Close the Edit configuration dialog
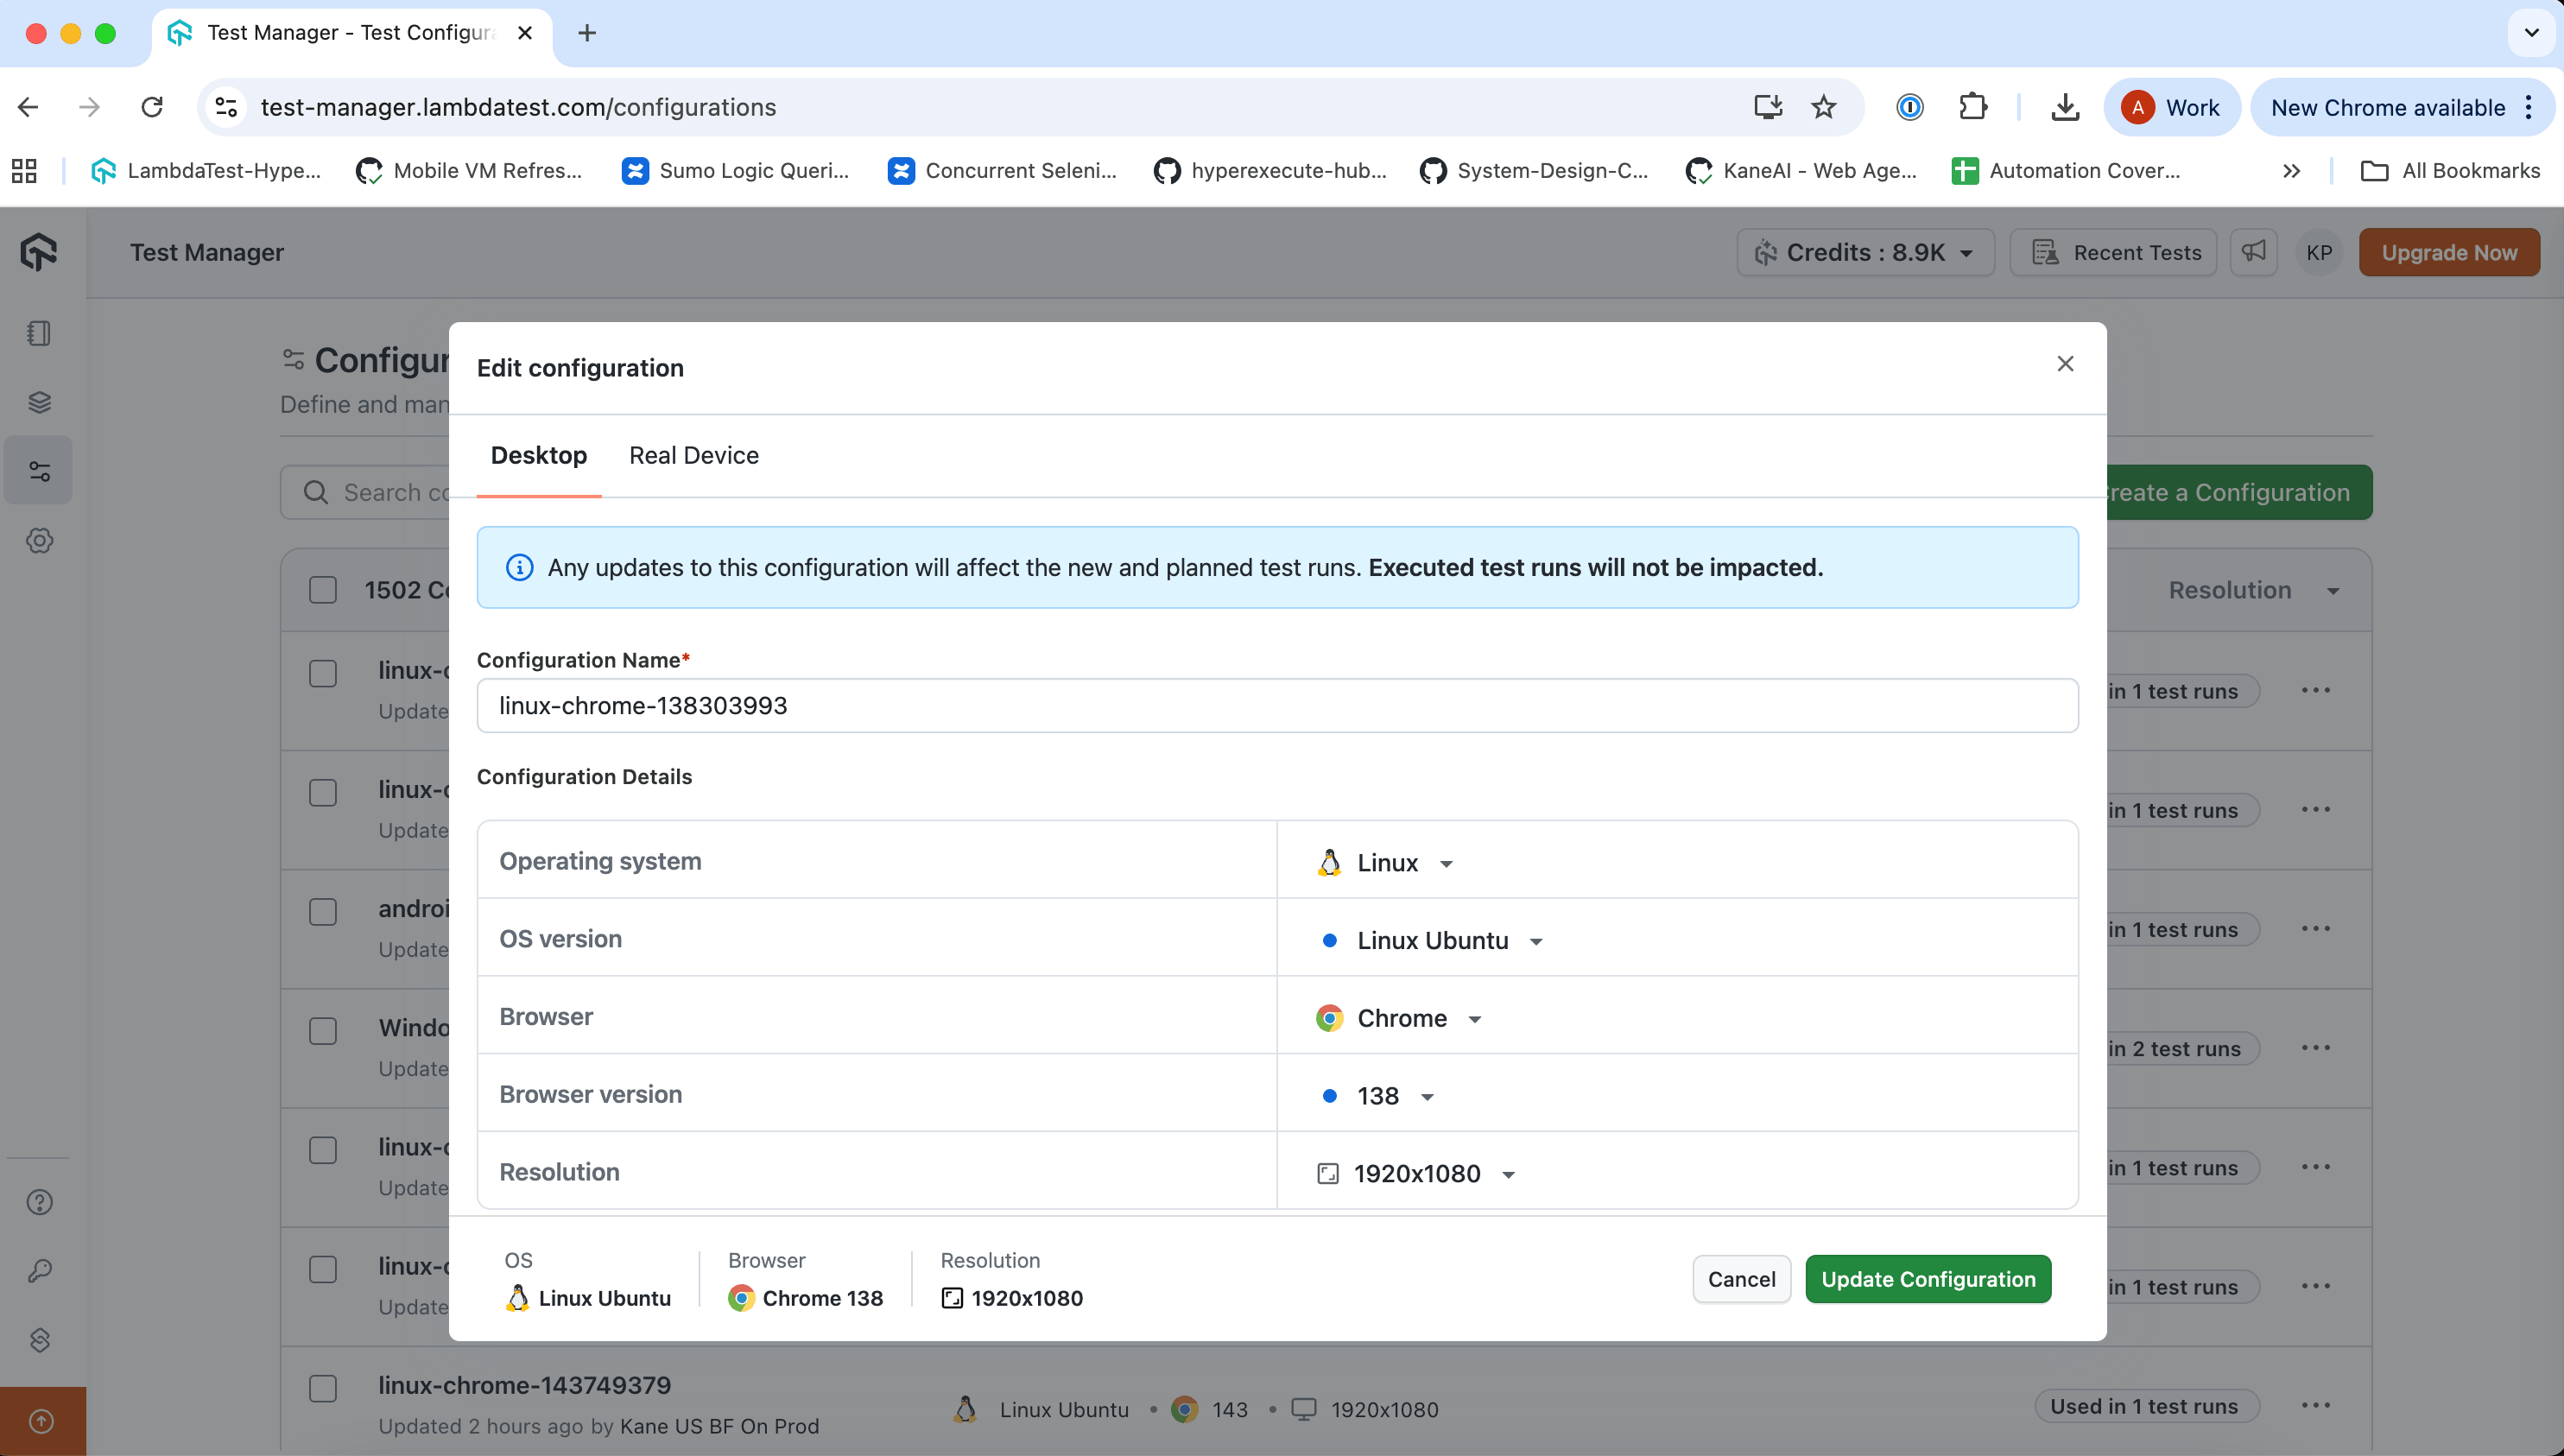Viewport: 2564px width, 1456px height. 2065,364
